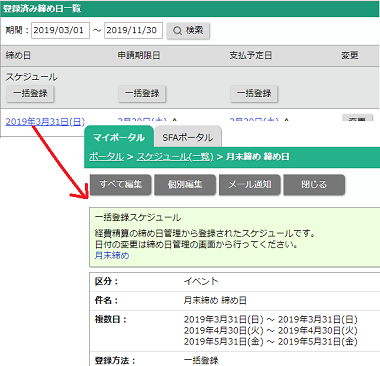
Task: Click 一括登録 under the 締め日 column
Action: [x=30, y=93]
